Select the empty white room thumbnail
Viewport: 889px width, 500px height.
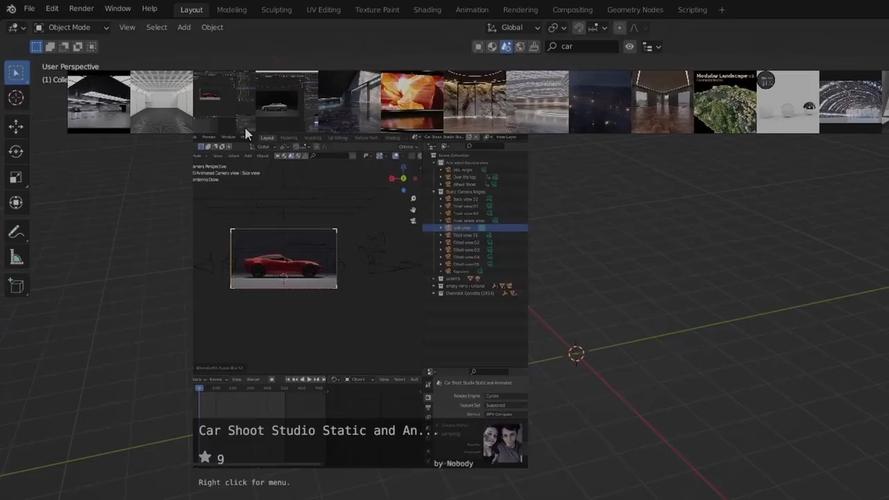pos(162,102)
